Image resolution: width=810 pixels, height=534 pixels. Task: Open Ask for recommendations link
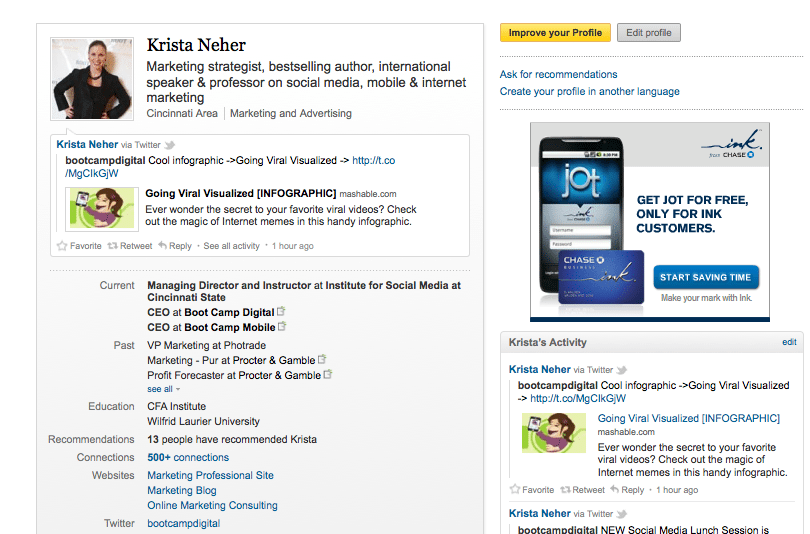(558, 74)
